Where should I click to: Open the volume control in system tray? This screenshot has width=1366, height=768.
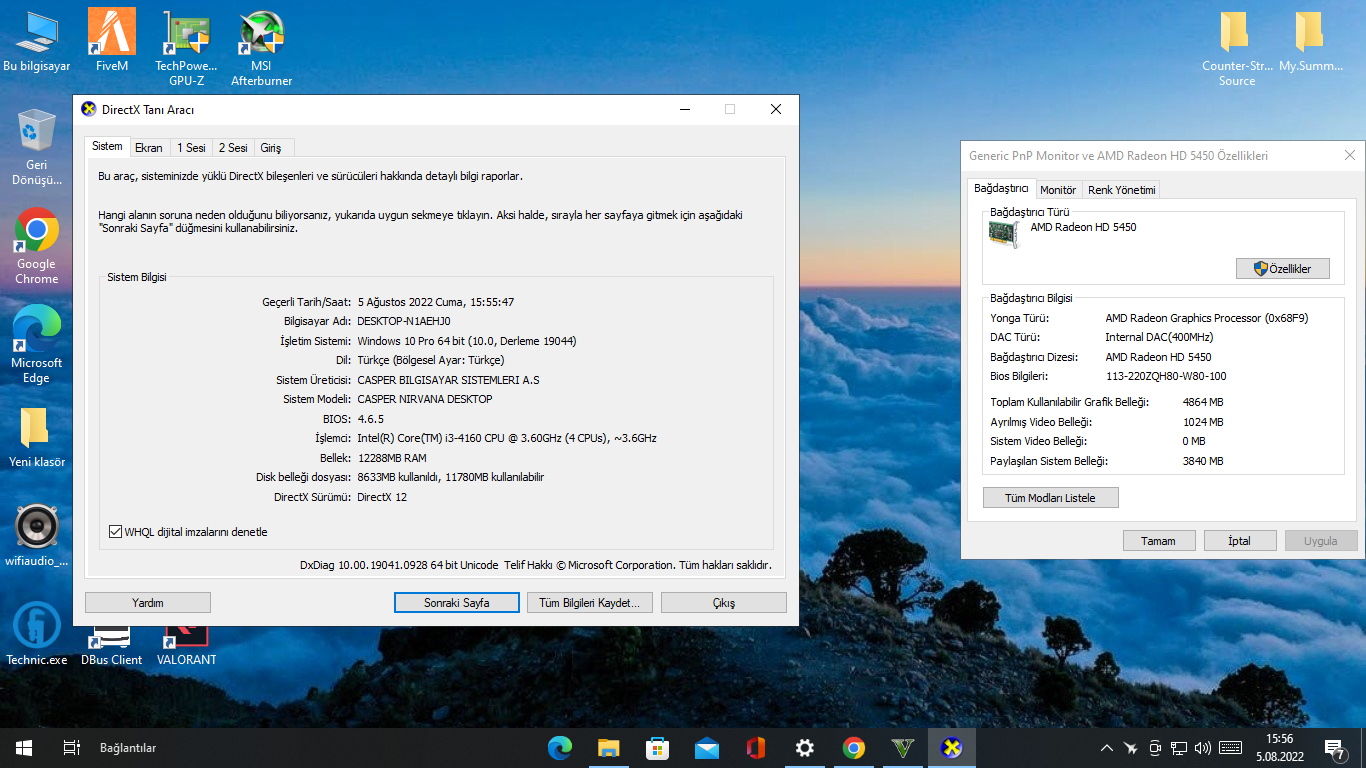pyautogui.click(x=1203, y=748)
